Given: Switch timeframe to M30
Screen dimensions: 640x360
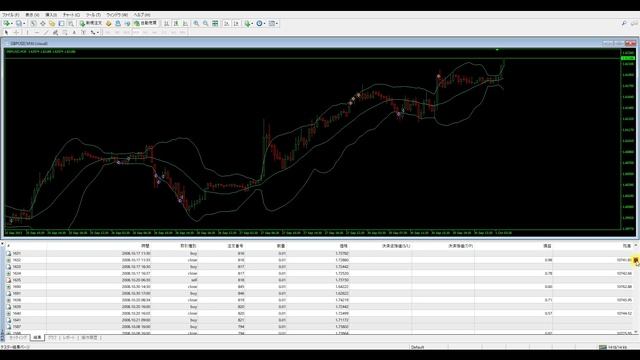Looking at the screenshot, I should pos(136,32).
